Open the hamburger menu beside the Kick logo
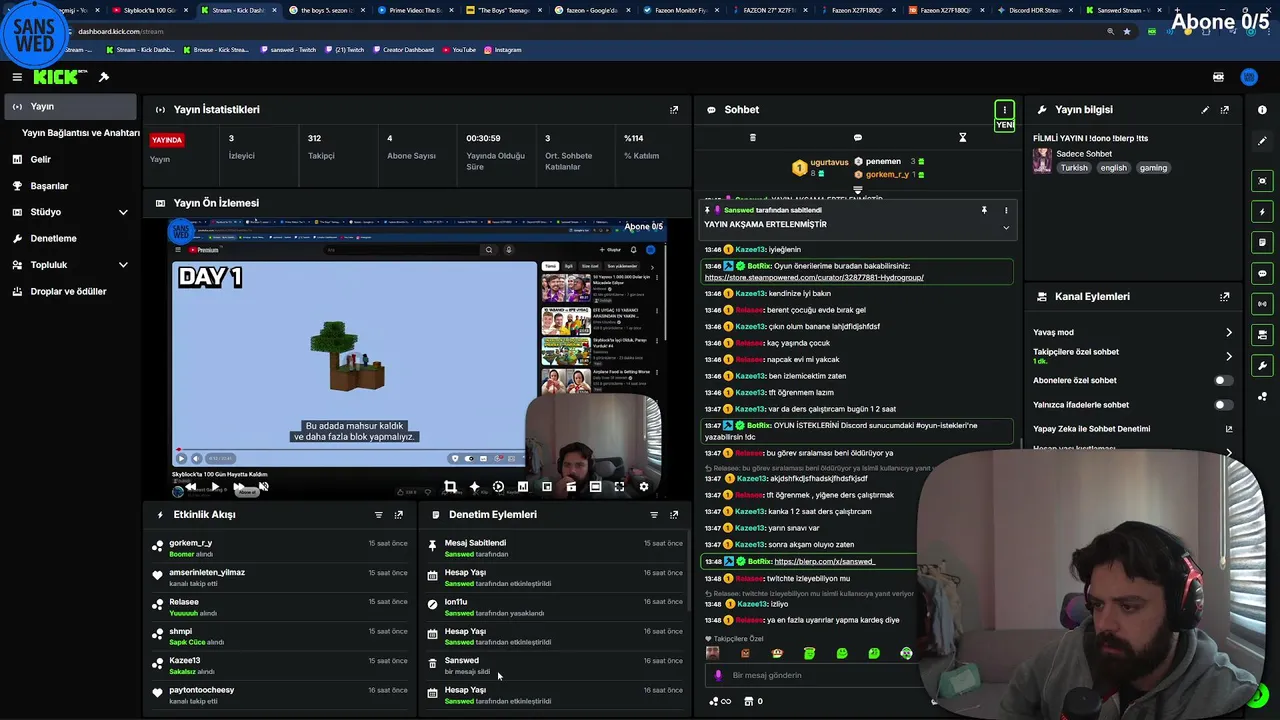 click(x=17, y=77)
